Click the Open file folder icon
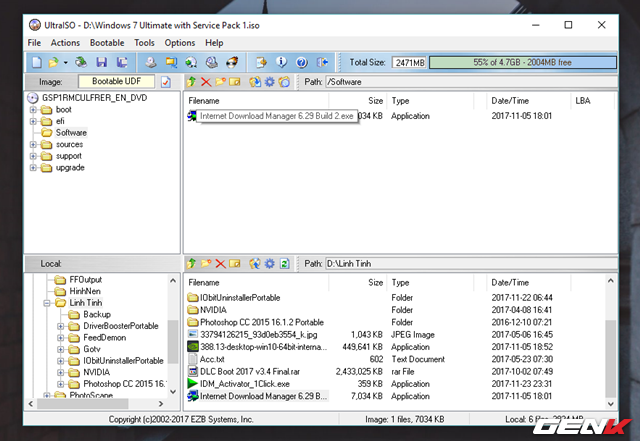640x441 pixels. pyautogui.click(x=53, y=62)
